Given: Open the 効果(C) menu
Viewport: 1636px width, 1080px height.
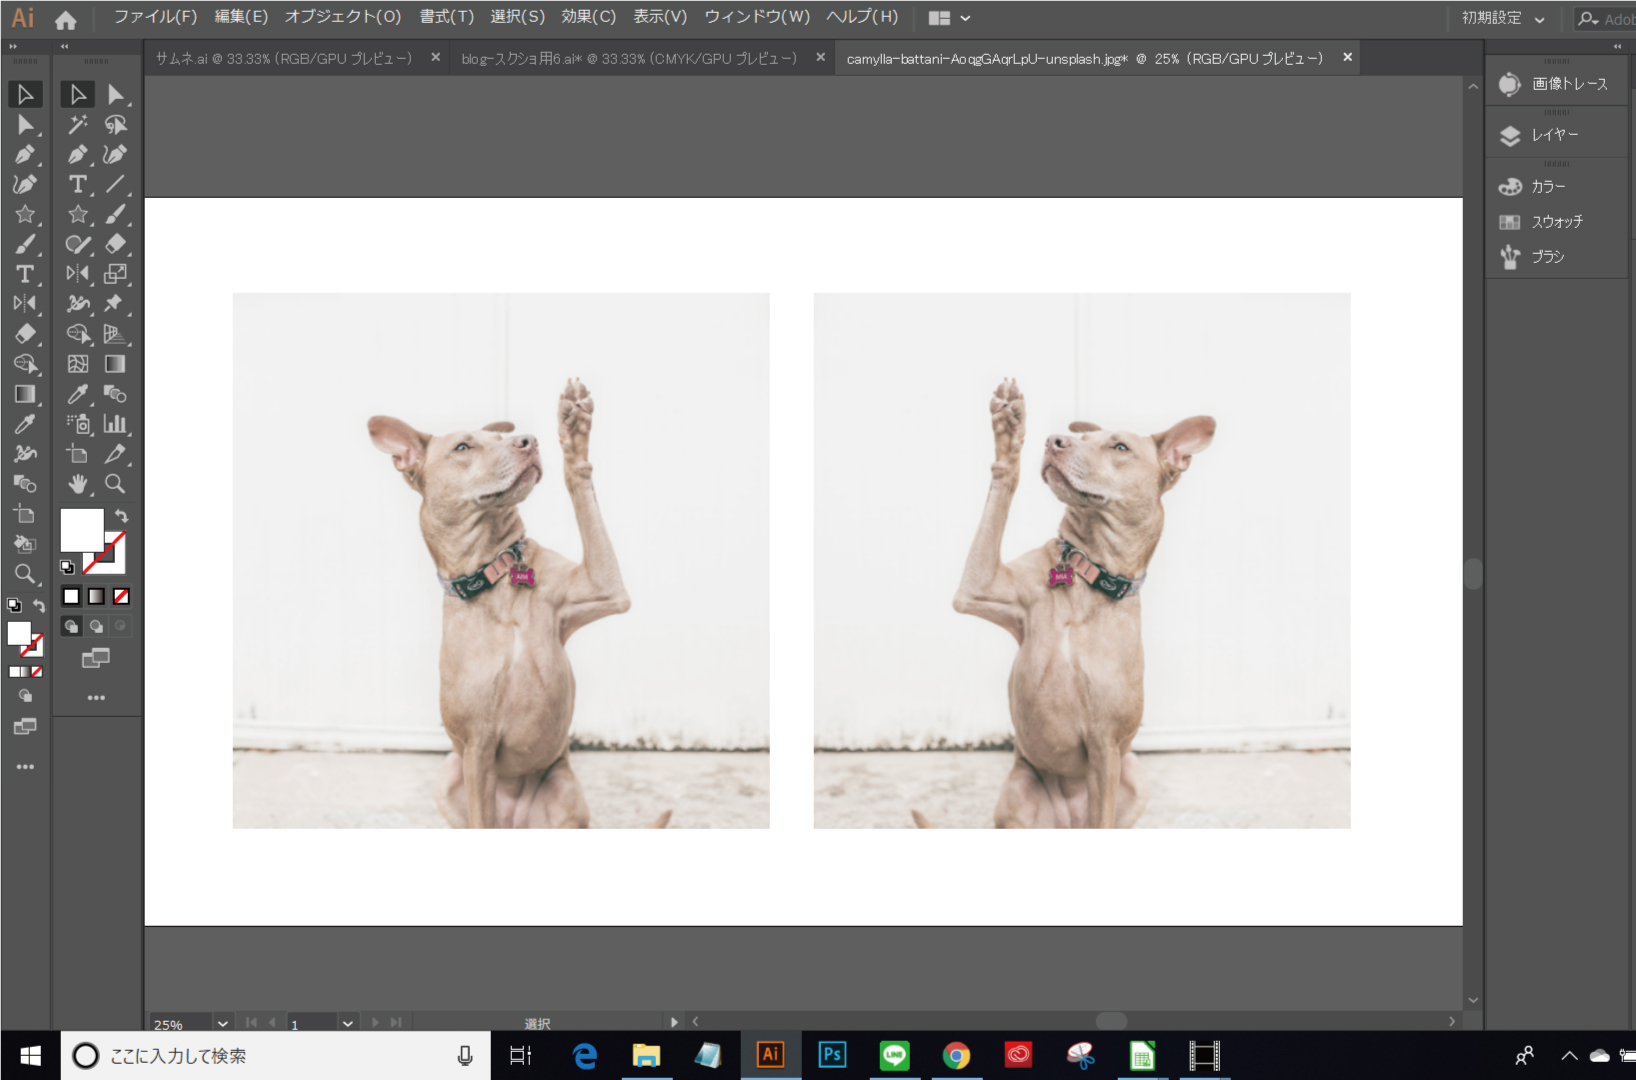Looking at the screenshot, I should coord(588,17).
